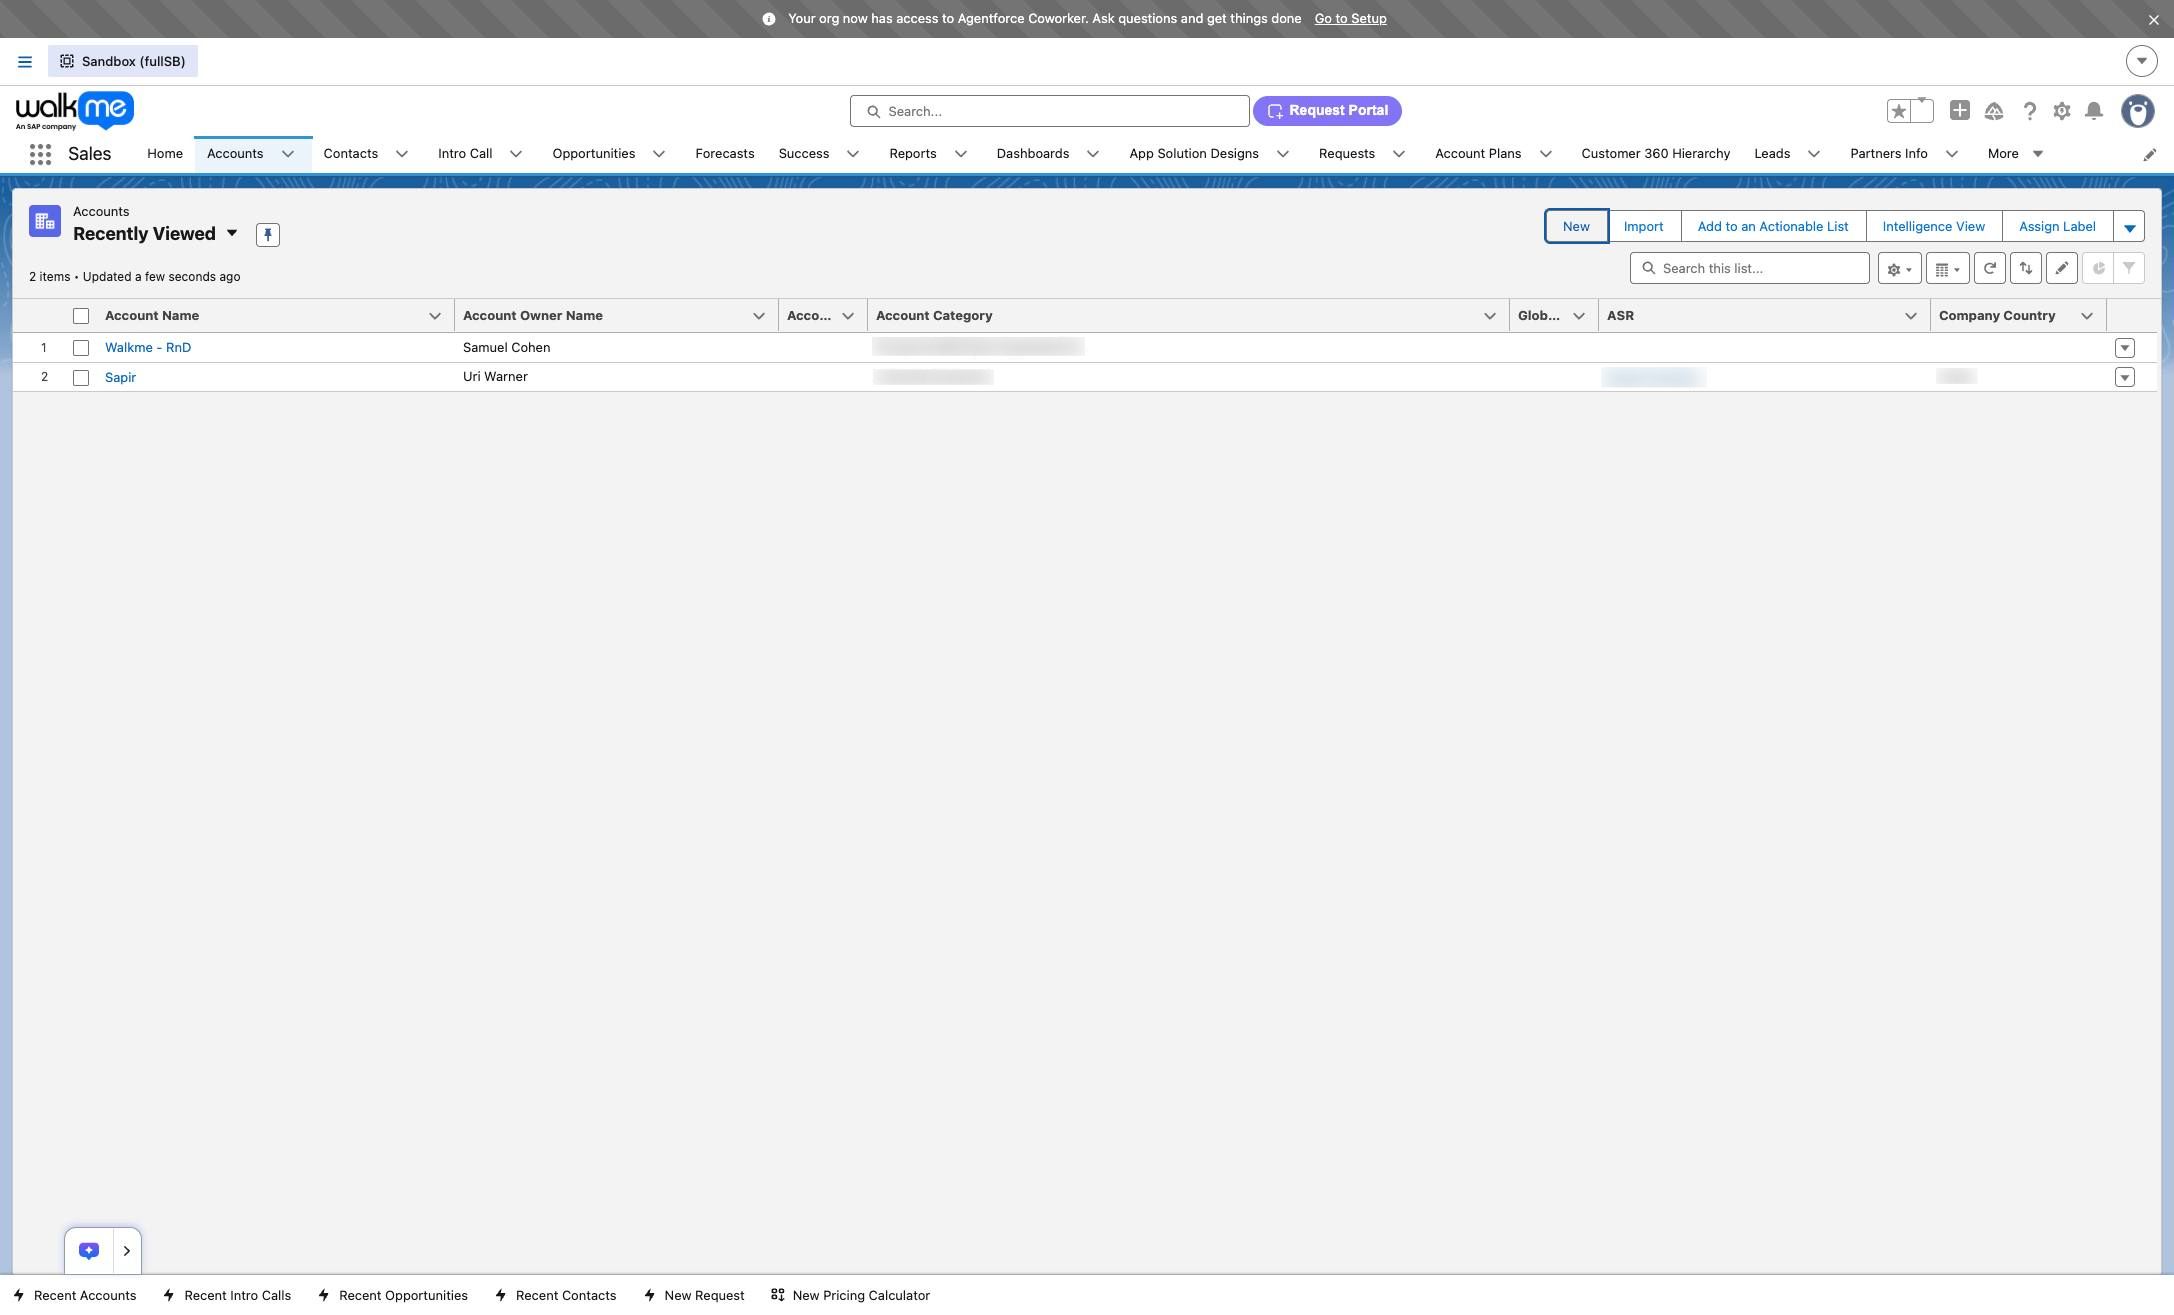Select the Walkme - RnD row checkbox

click(81, 348)
